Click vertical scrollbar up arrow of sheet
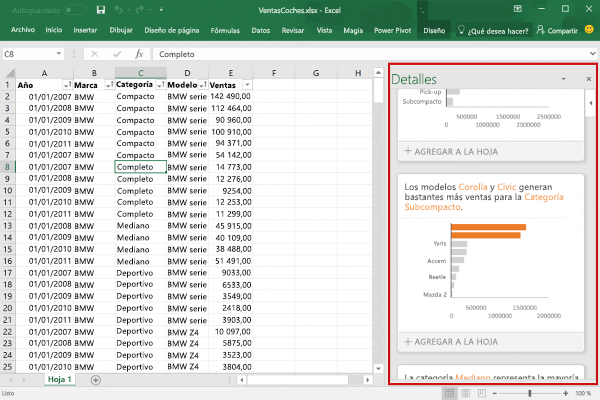This screenshot has width=600, height=400. tap(378, 72)
